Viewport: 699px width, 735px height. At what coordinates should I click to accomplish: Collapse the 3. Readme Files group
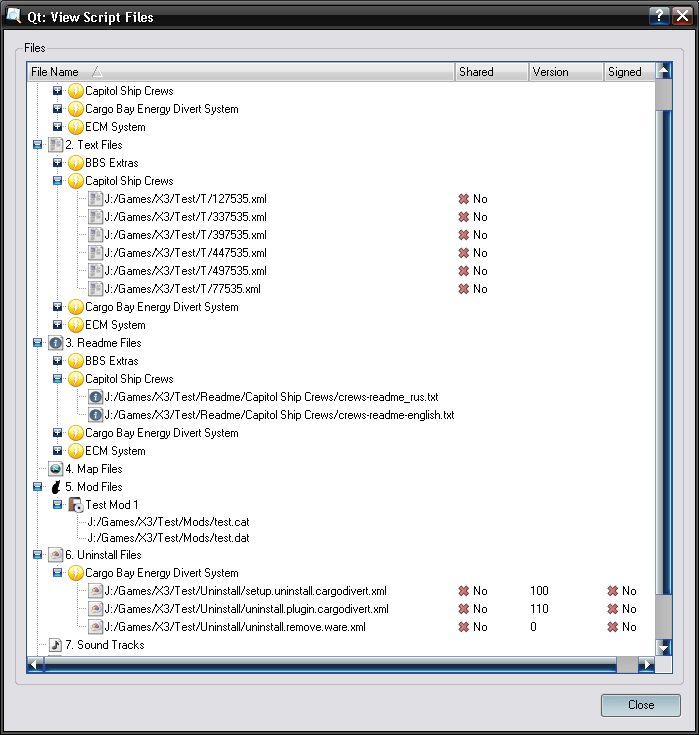pos(38,343)
